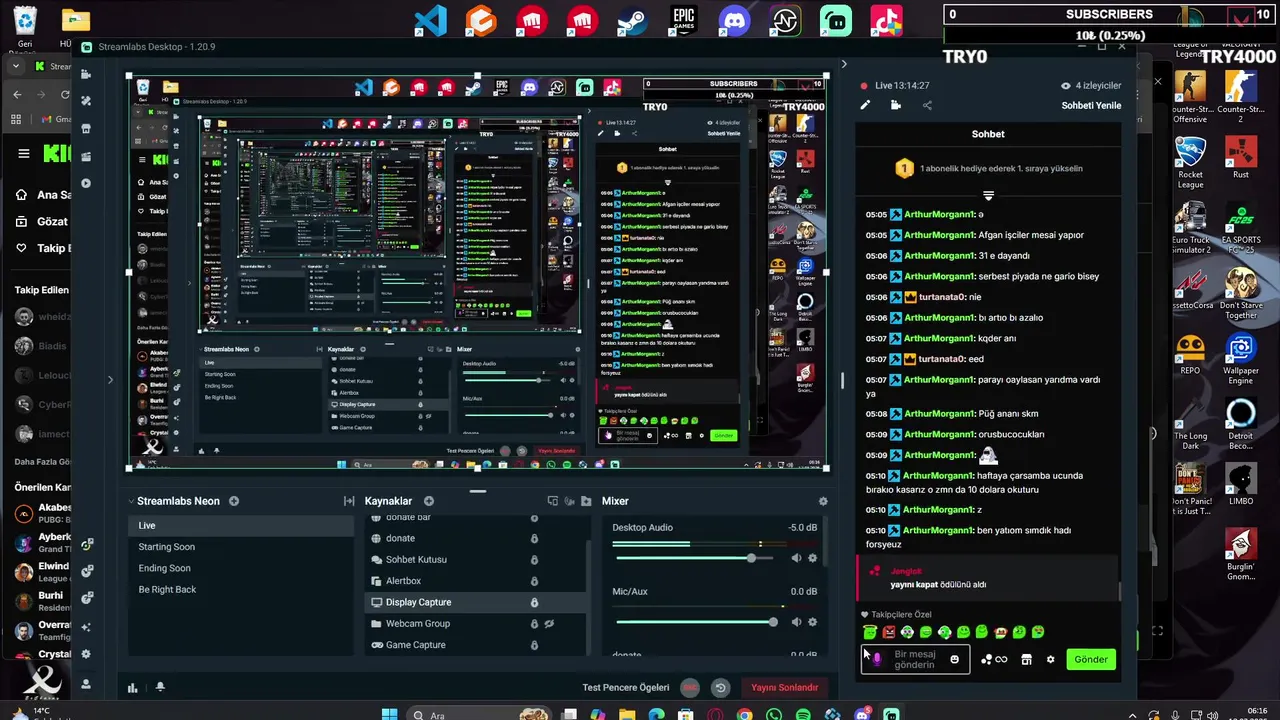Click the Yayını Sonlandır end stream button
The height and width of the screenshot is (720, 1280).
(x=785, y=687)
